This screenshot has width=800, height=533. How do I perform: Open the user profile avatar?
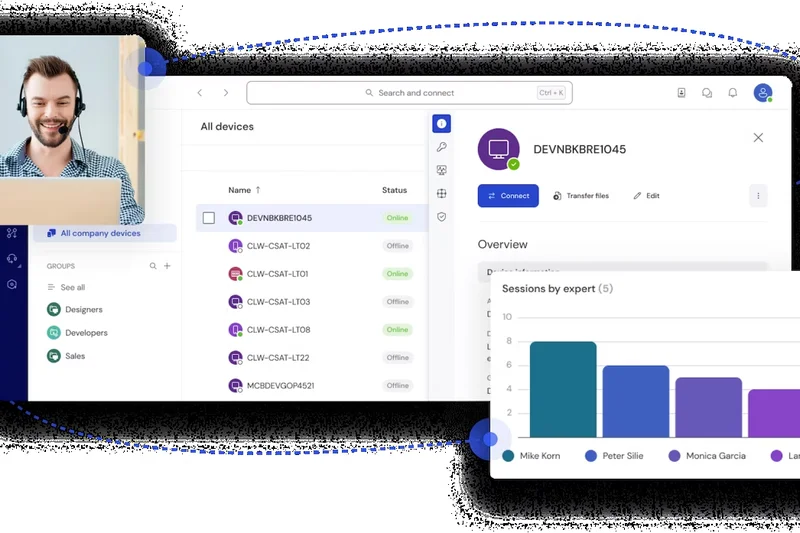pos(763,93)
